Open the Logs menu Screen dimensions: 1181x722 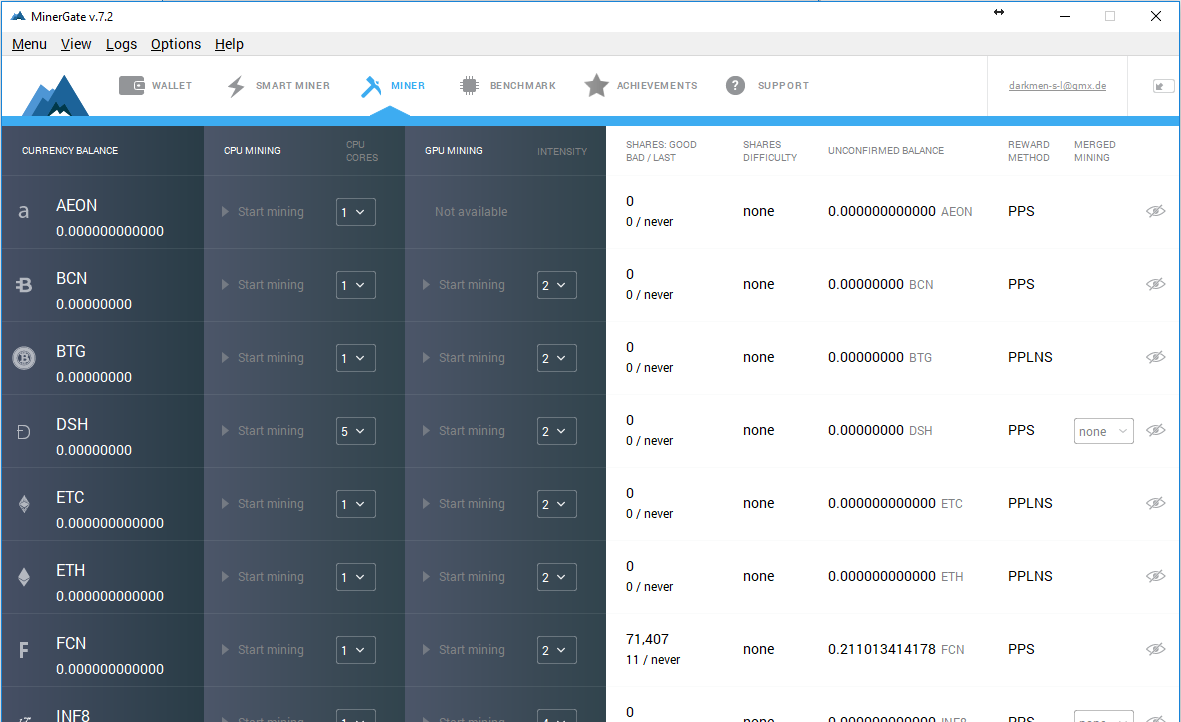click(x=121, y=44)
